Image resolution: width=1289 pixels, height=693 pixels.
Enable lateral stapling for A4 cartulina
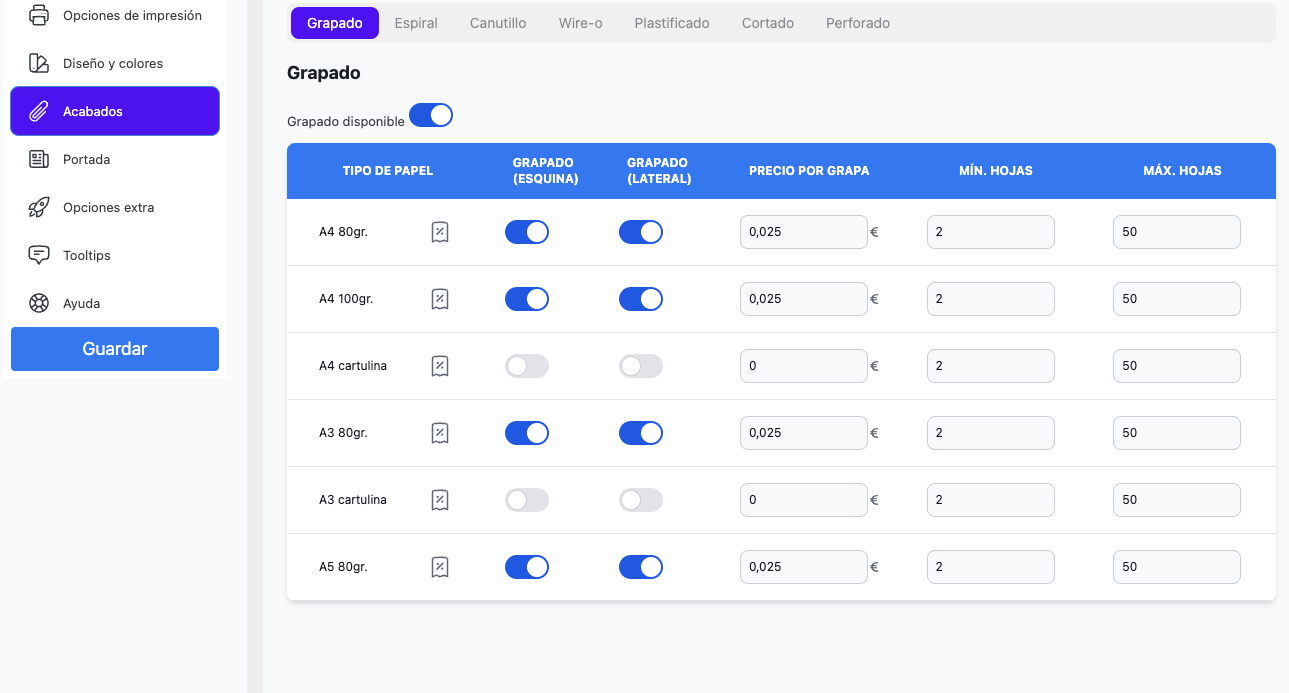tap(641, 366)
